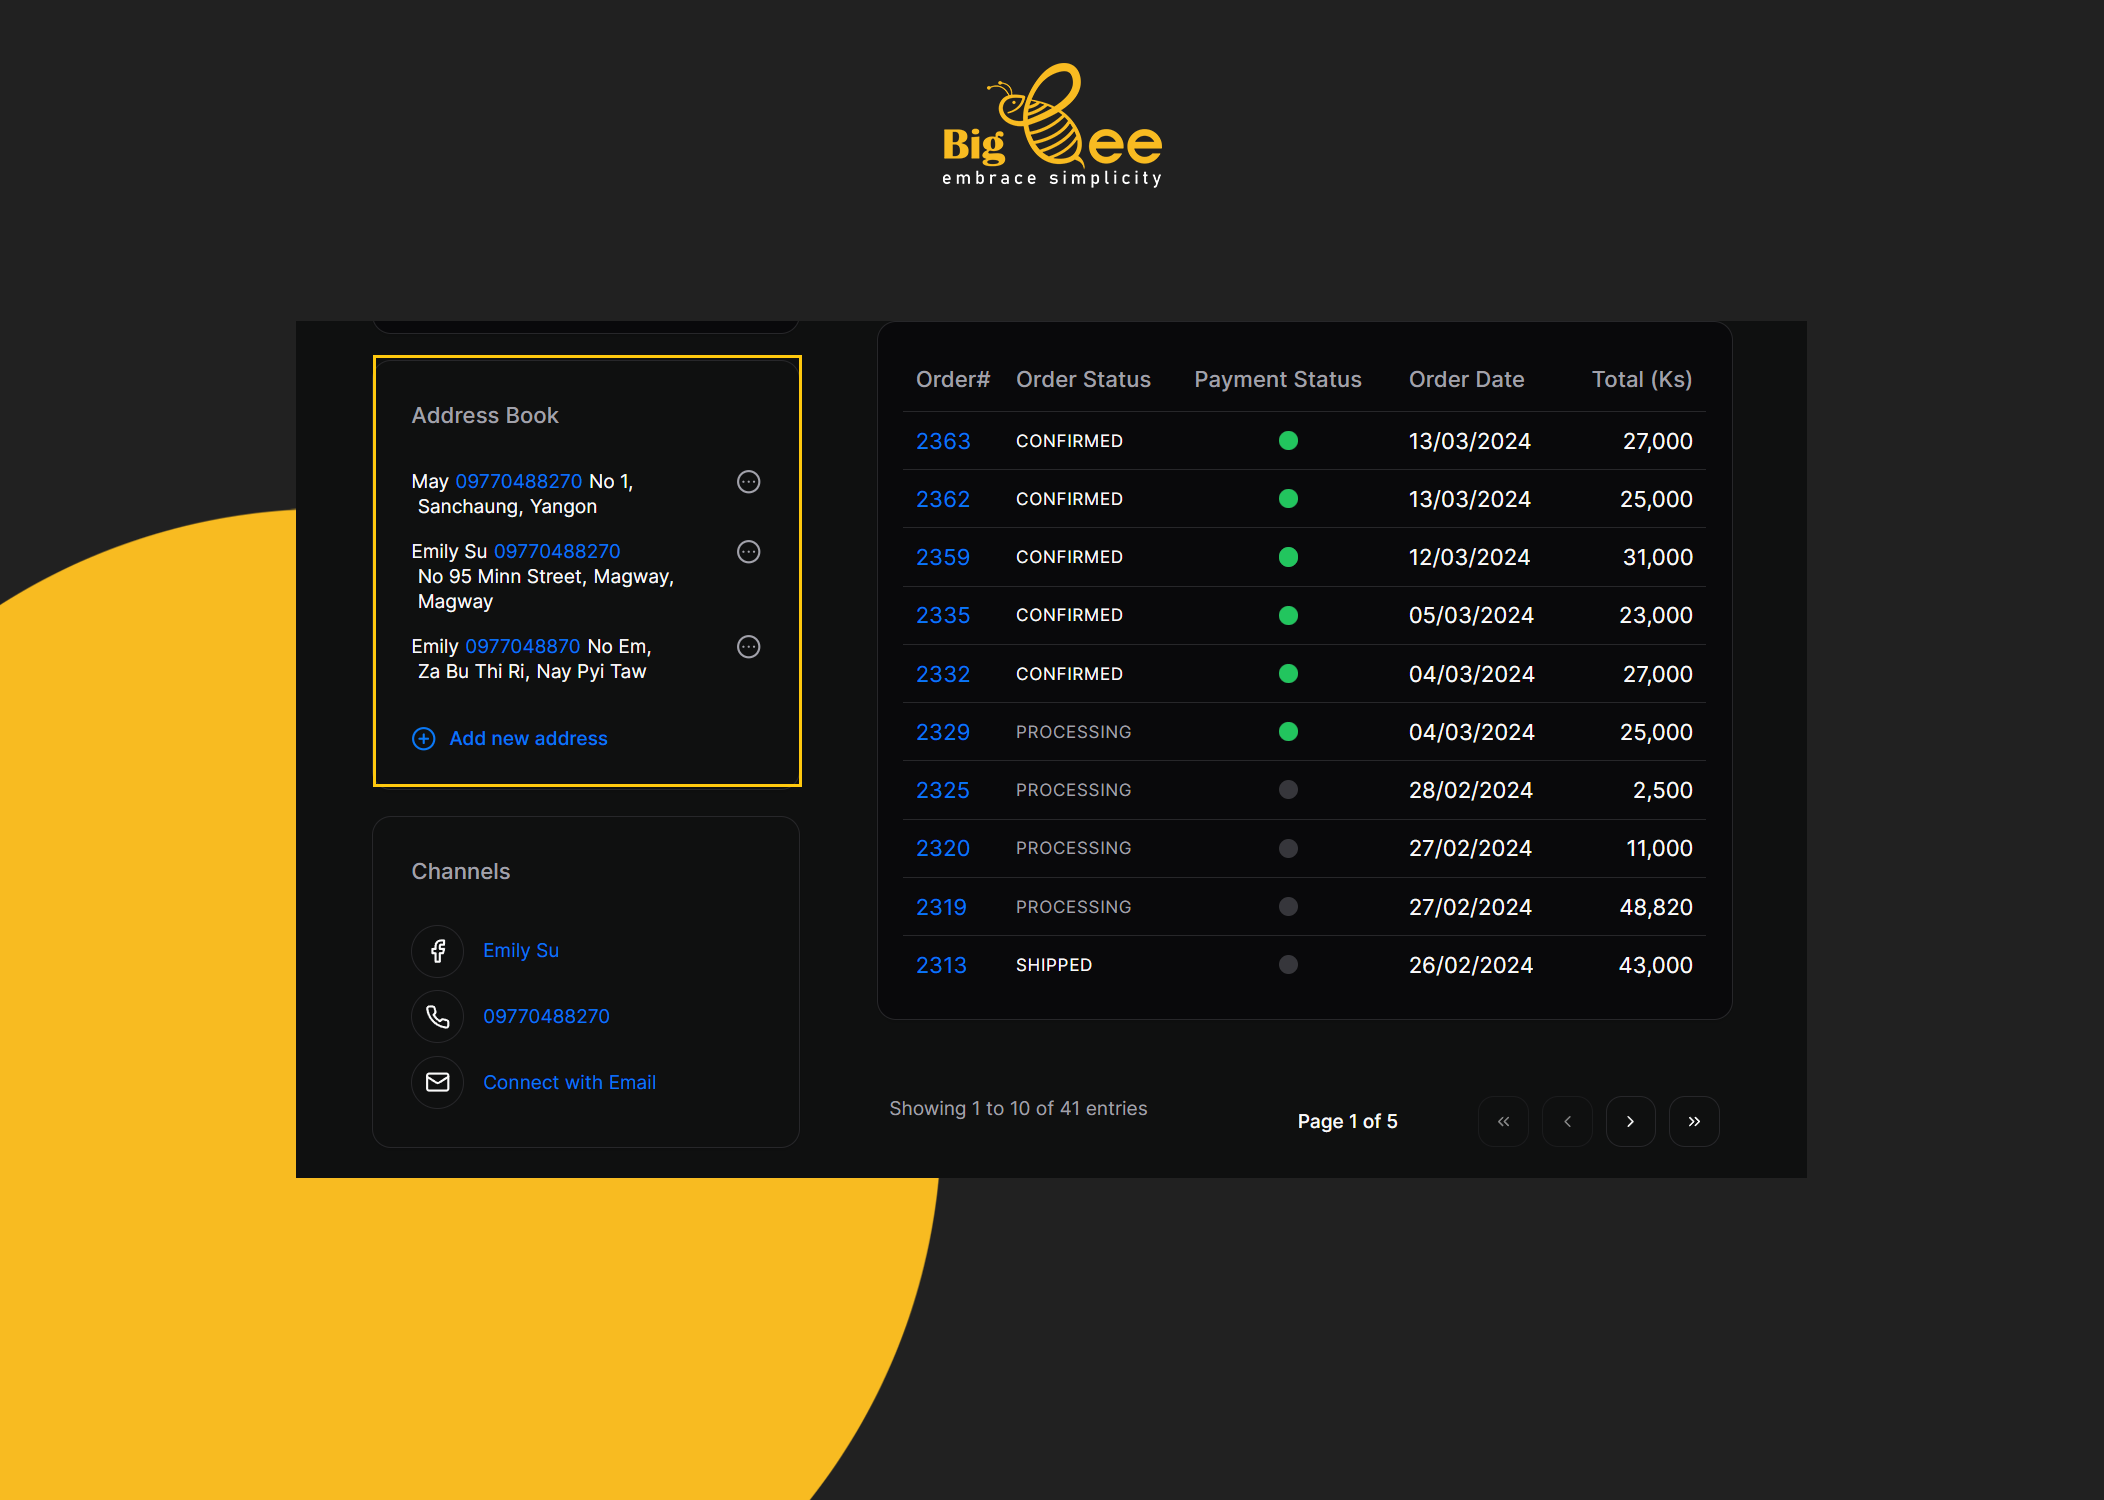Click the email envelope icon

coord(437,1083)
